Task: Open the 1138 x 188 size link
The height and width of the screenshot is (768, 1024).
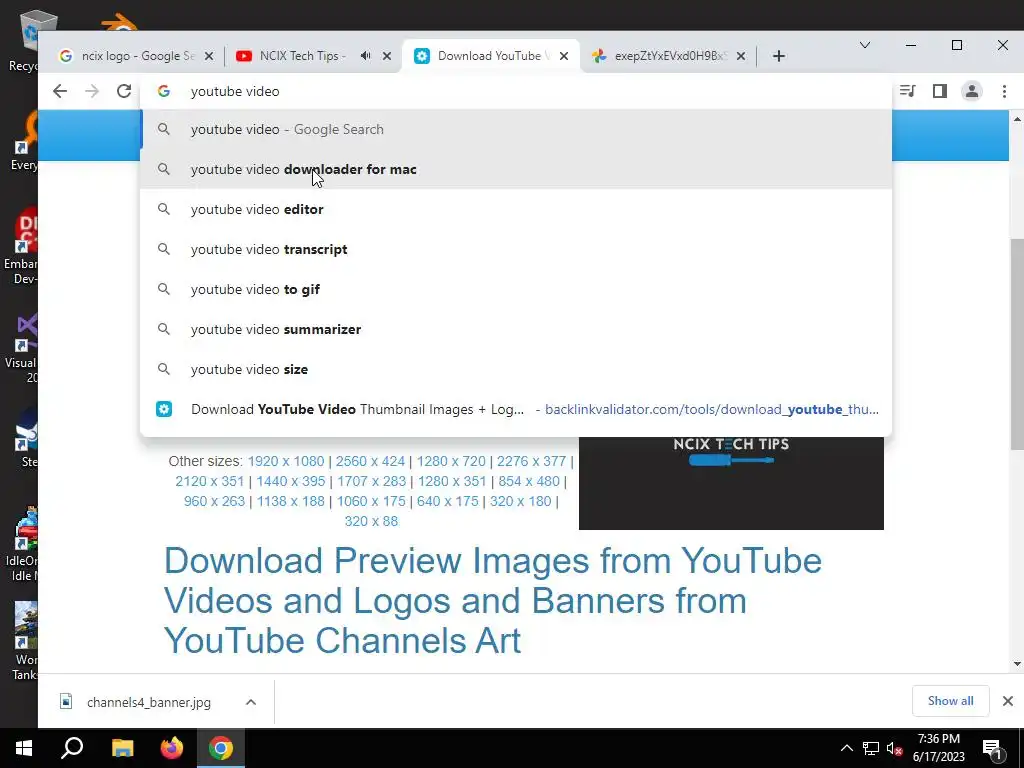Action: (291, 502)
